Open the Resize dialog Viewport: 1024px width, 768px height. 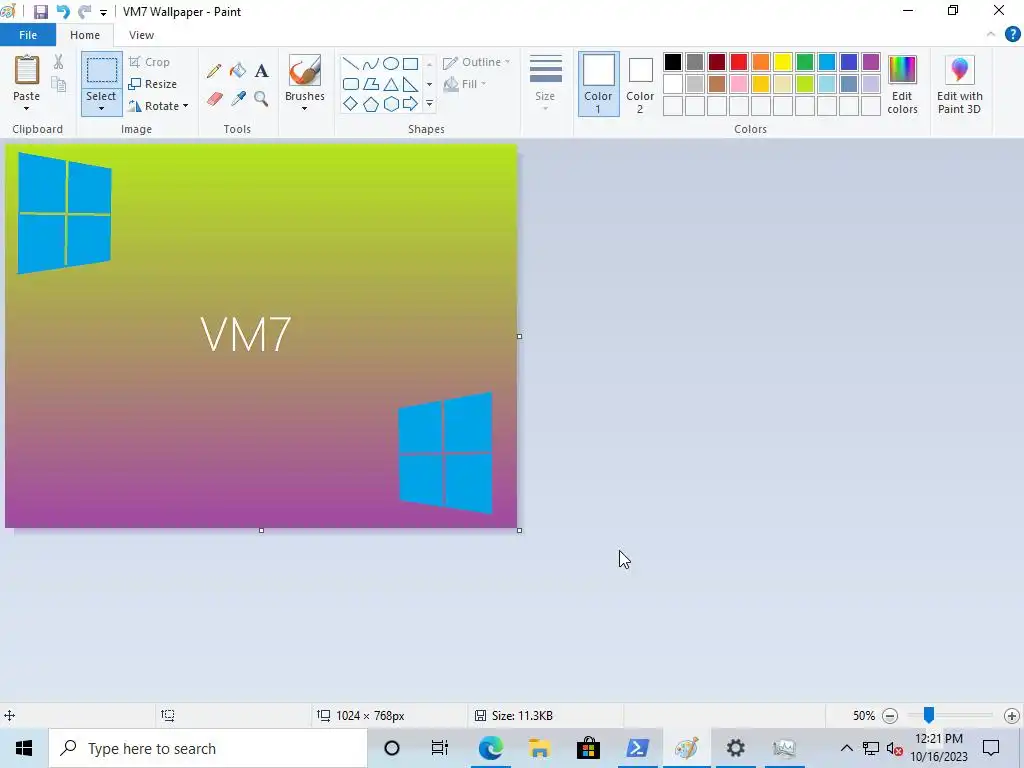point(153,84)
